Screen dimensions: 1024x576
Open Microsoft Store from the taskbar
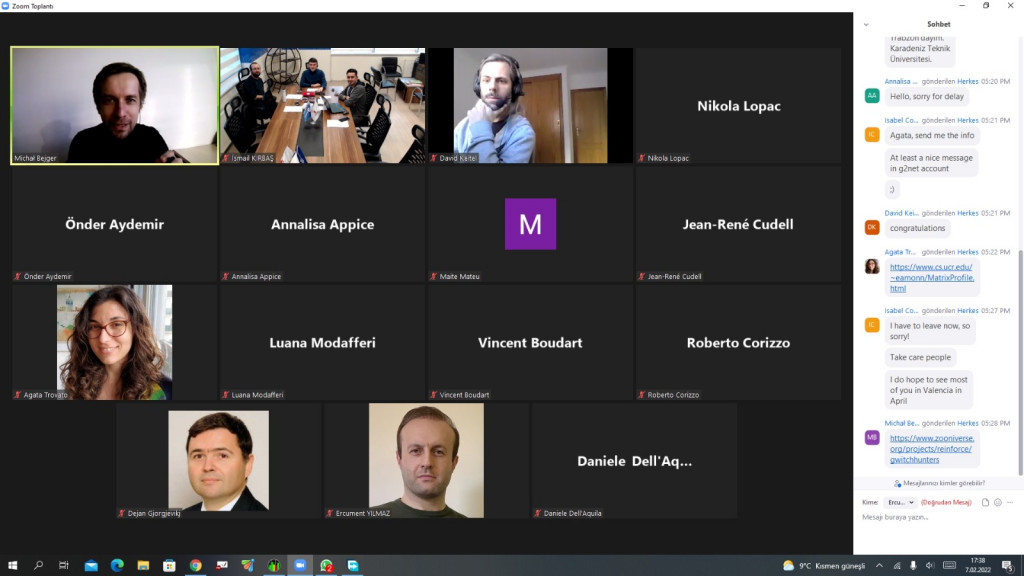tap(169, 566)
